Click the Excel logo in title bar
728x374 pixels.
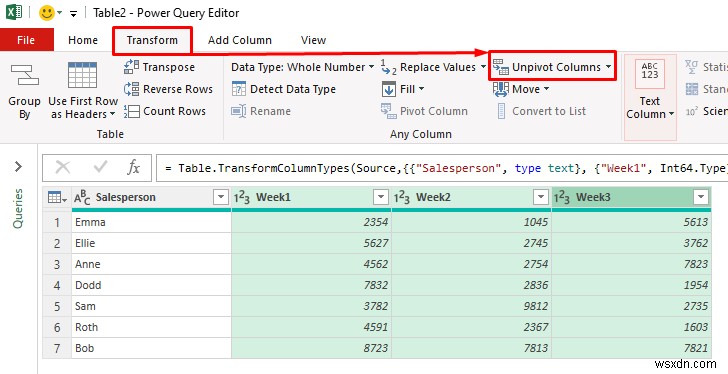click(x=14, y=12)
